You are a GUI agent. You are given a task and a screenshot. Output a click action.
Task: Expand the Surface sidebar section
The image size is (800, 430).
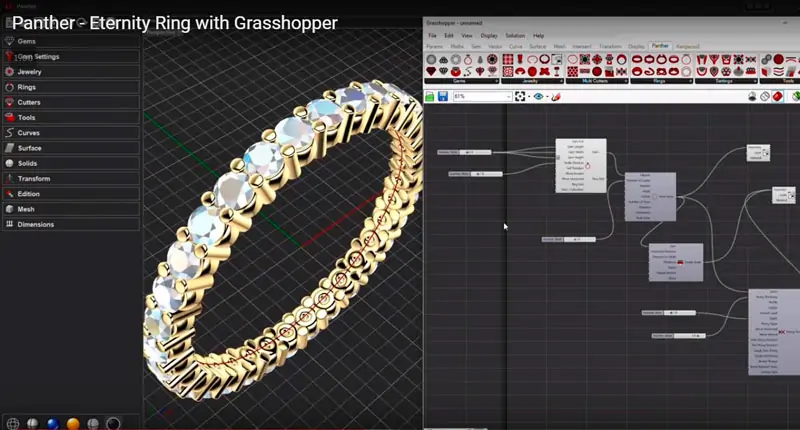point(71,148)
